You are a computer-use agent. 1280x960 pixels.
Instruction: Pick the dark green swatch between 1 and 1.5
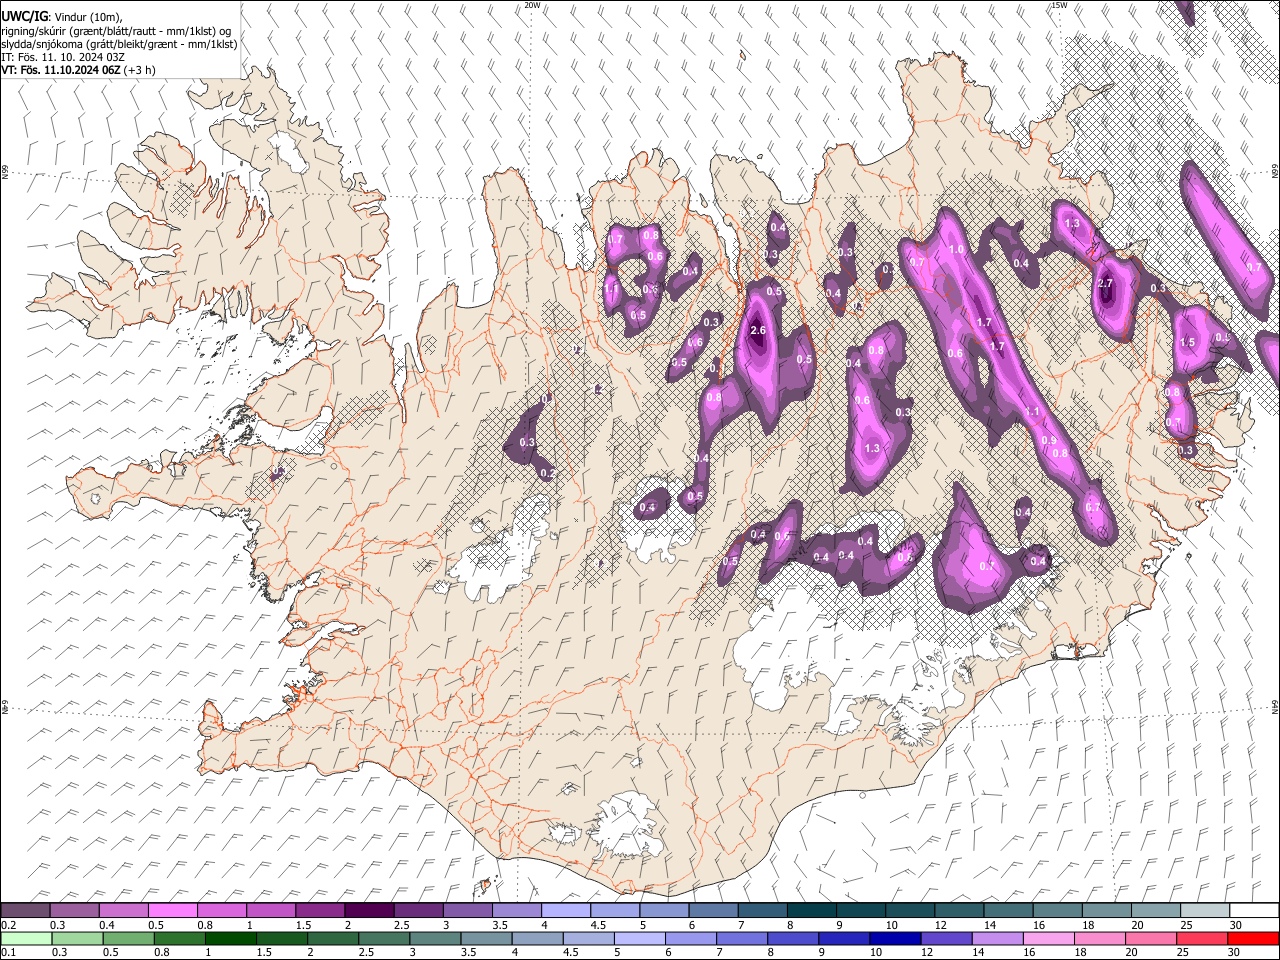[231, 938]
